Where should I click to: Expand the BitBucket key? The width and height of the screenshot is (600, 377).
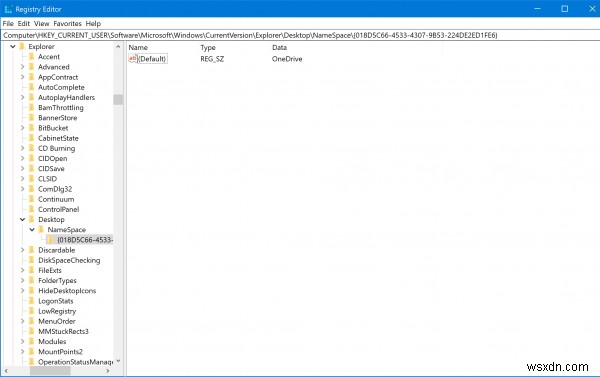(x=22, y=128)
